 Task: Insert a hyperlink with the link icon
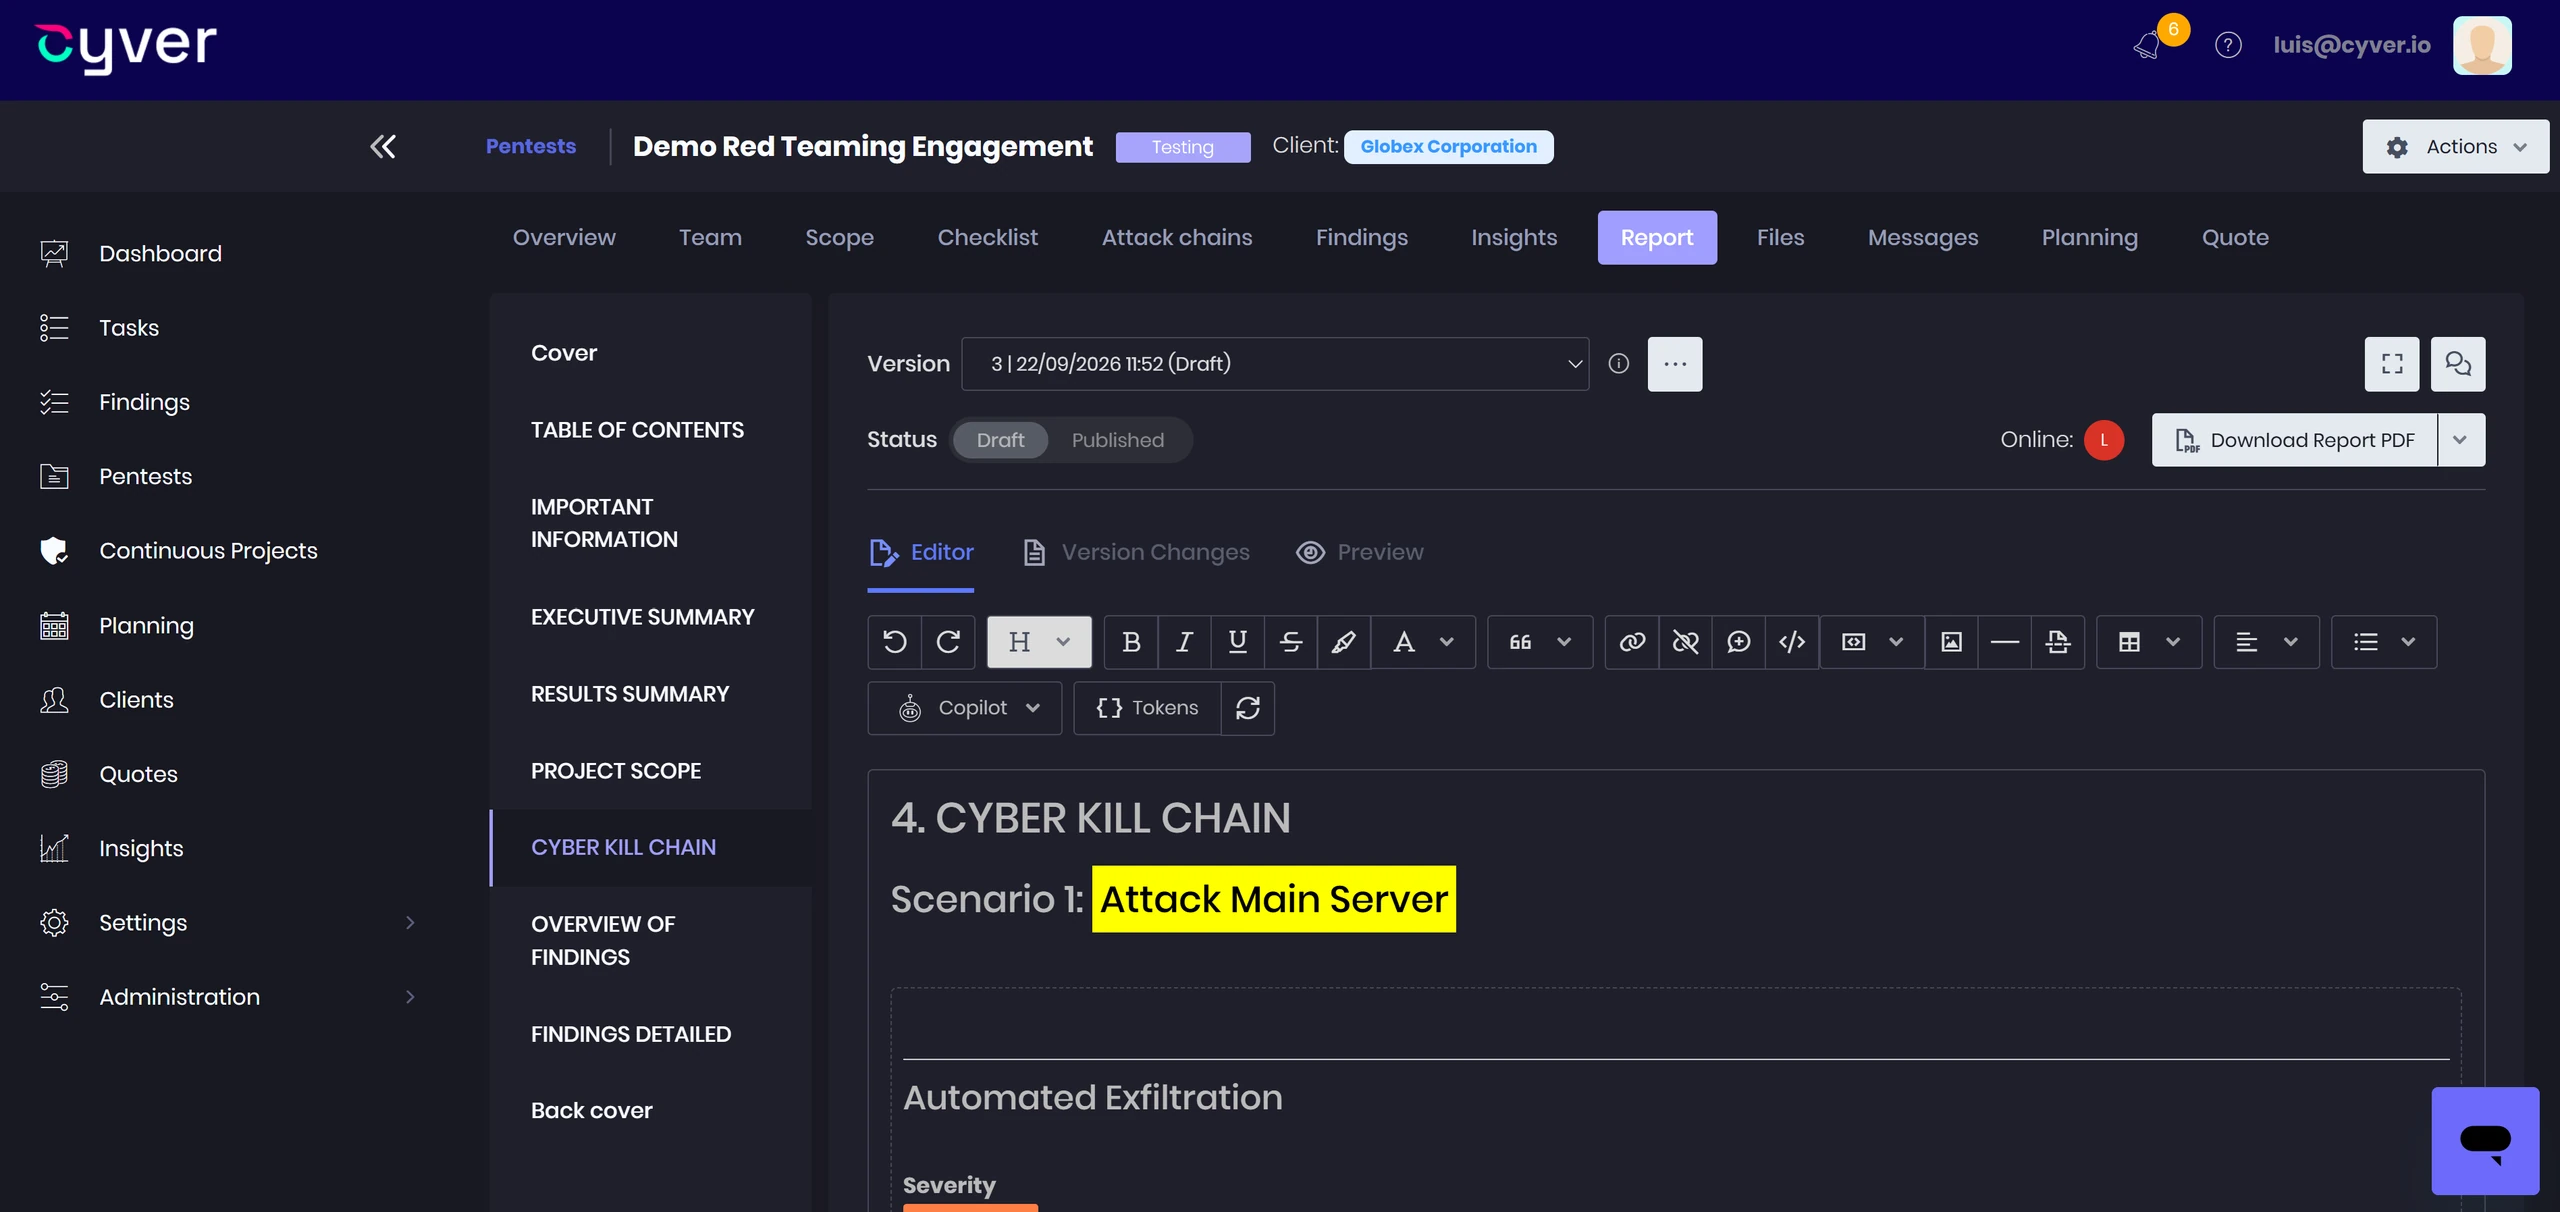click(x=1632, y=642)
